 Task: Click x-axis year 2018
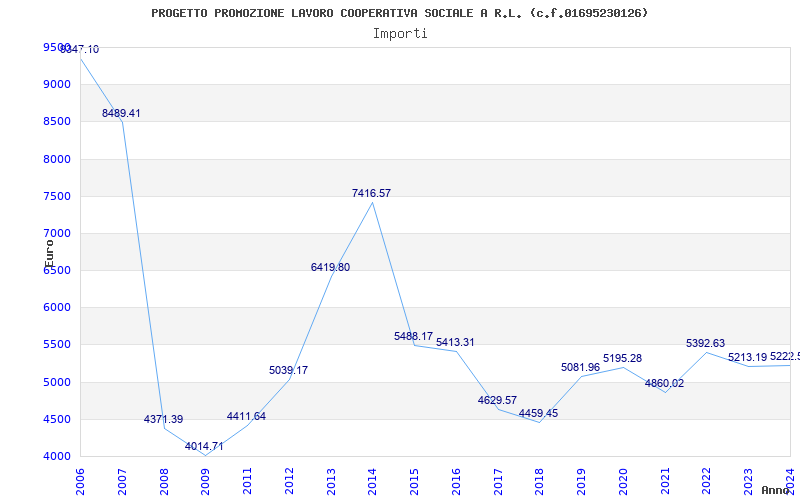click(x=540, y=482)
